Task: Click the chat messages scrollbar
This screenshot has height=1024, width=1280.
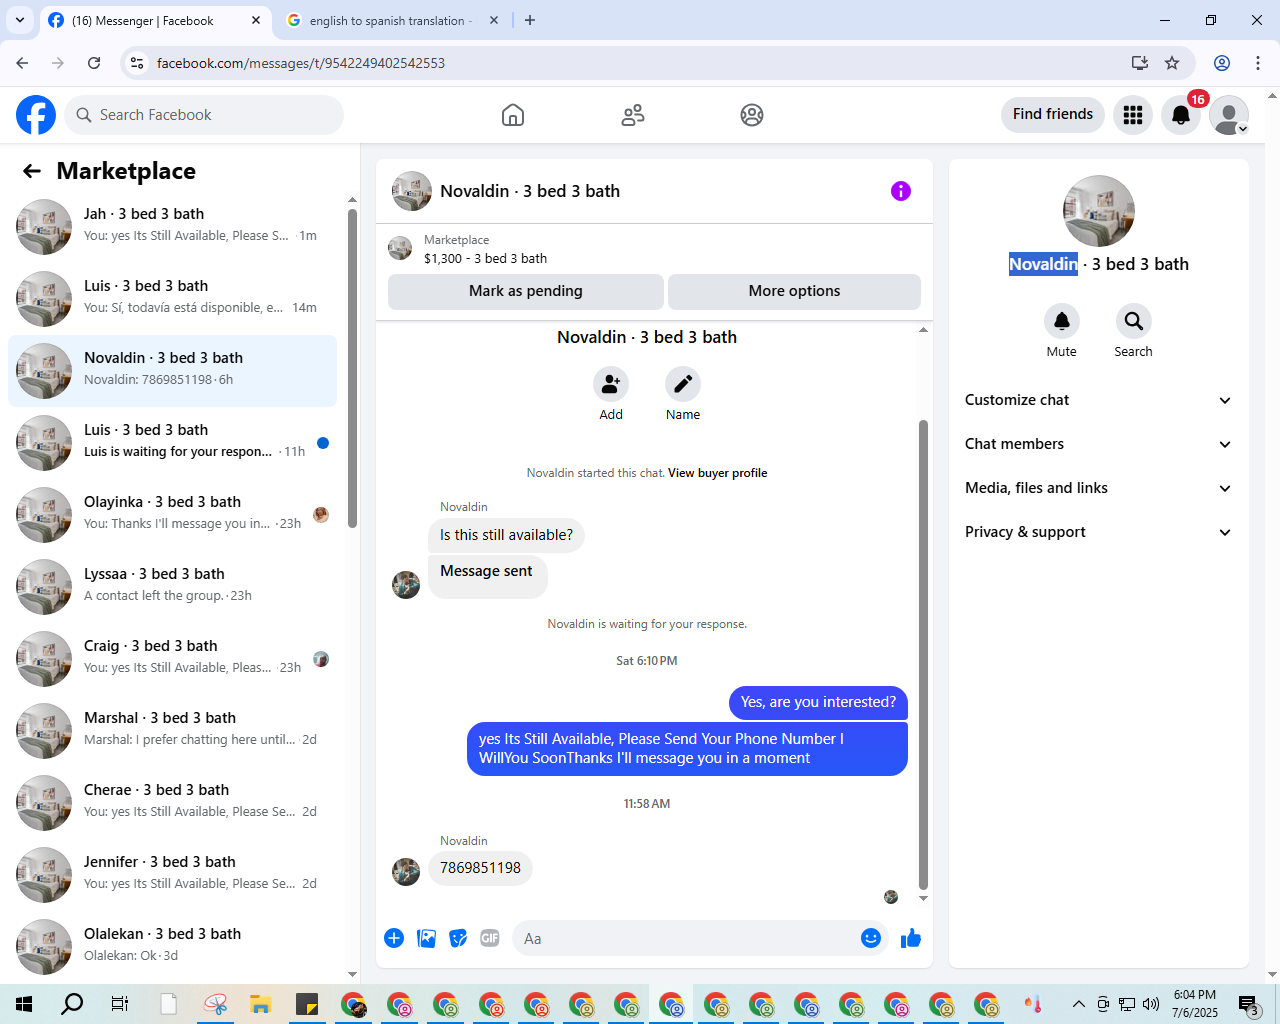Action: (923, 654)
